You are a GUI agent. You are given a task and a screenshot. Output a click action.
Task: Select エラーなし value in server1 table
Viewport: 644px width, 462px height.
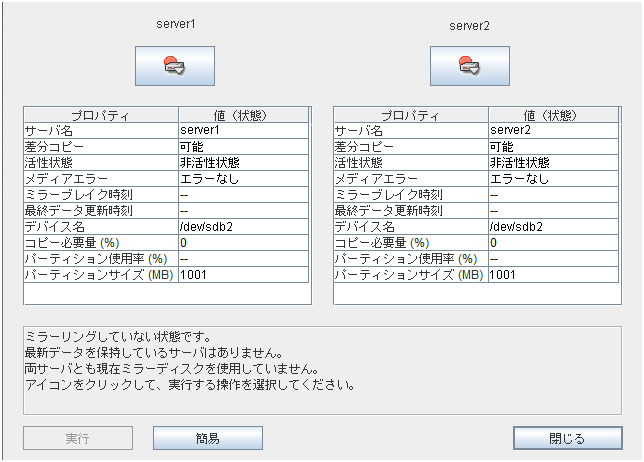(x=244, y=179)
